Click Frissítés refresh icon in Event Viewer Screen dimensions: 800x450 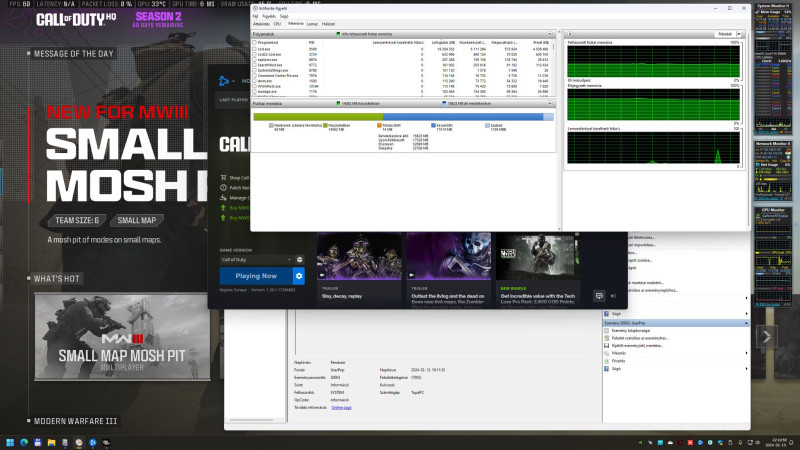[607, 361]
